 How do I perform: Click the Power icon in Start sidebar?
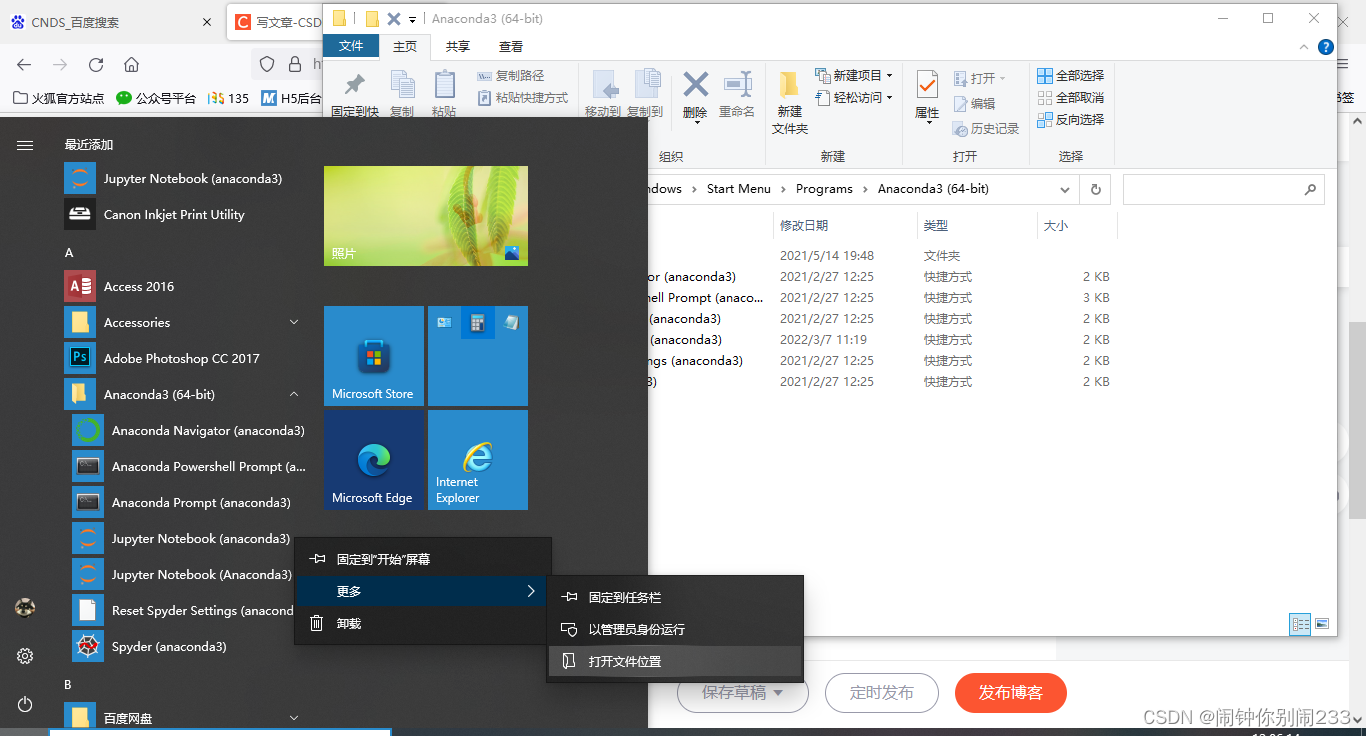(x=25, y=704)
